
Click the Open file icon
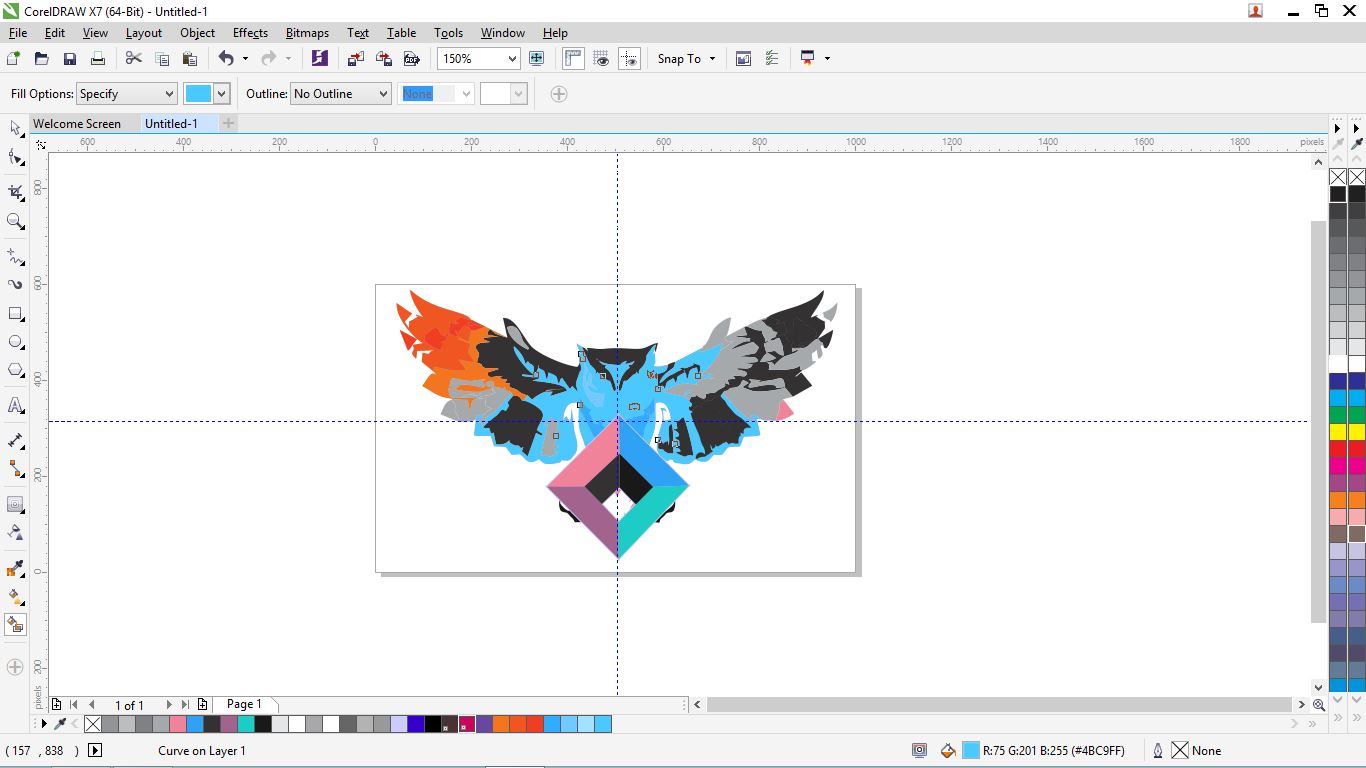[x=41, y=59]
